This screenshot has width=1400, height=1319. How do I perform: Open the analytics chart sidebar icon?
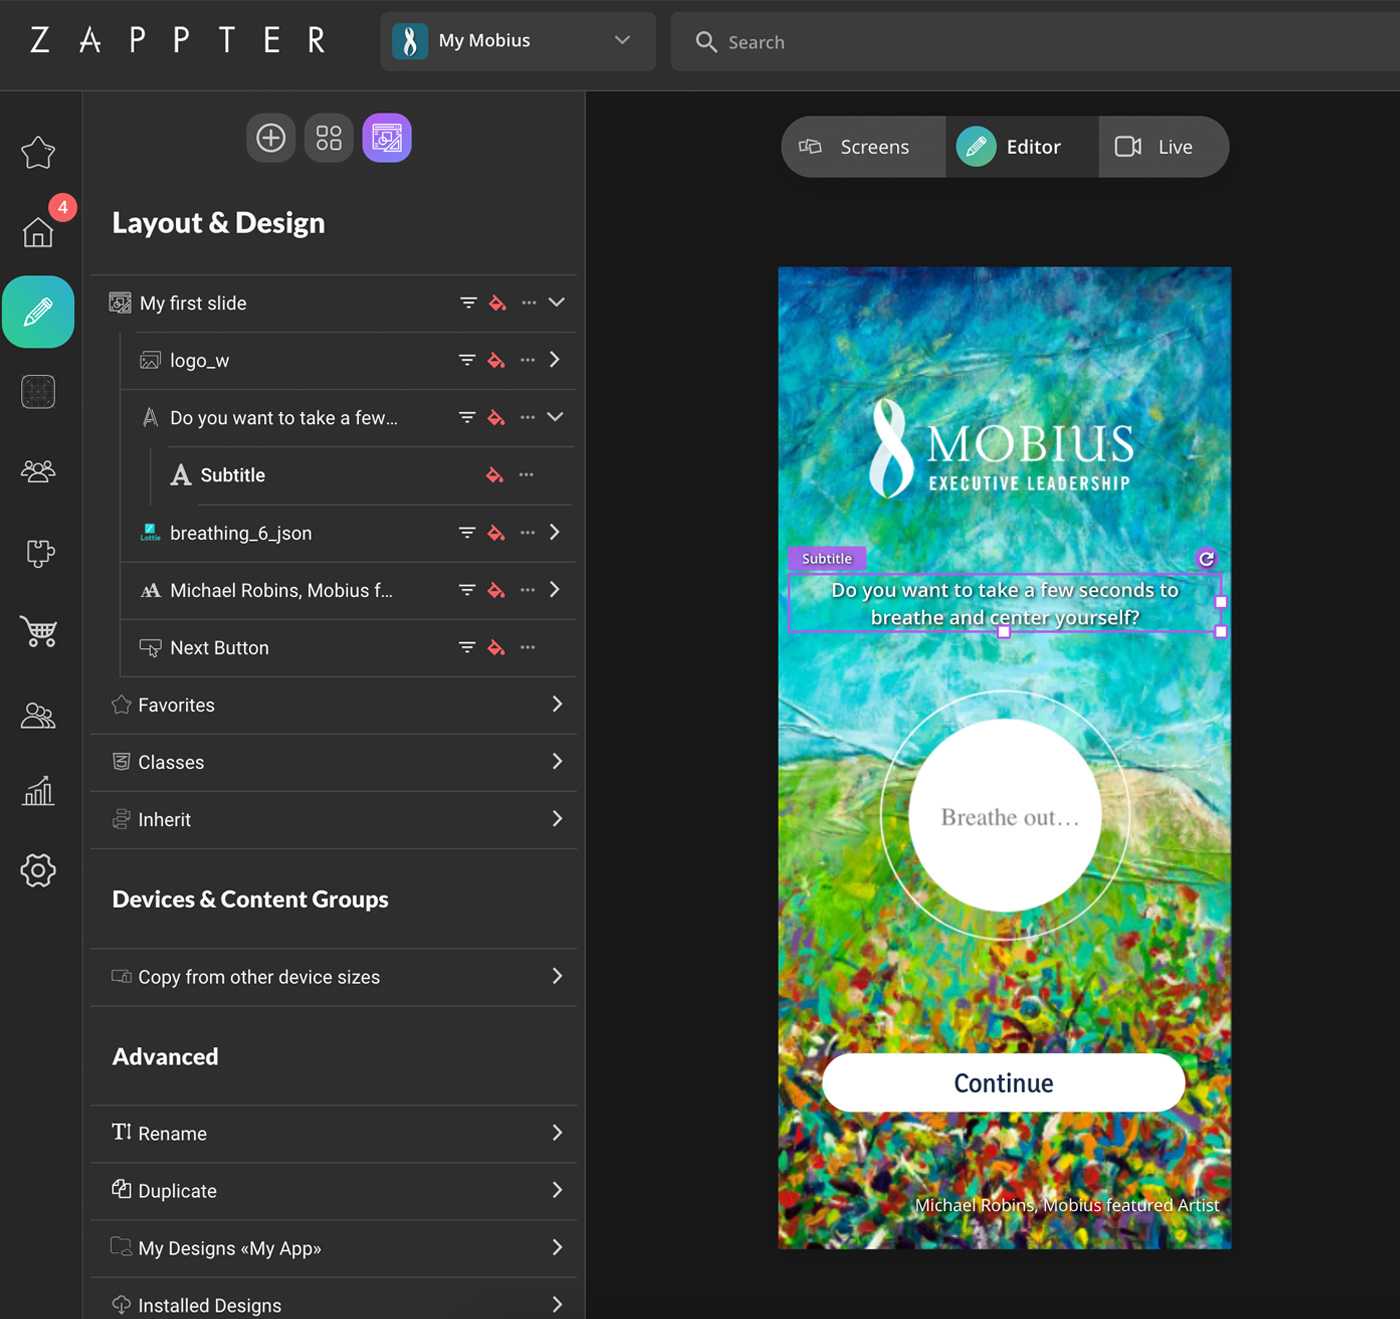point(38,791)
